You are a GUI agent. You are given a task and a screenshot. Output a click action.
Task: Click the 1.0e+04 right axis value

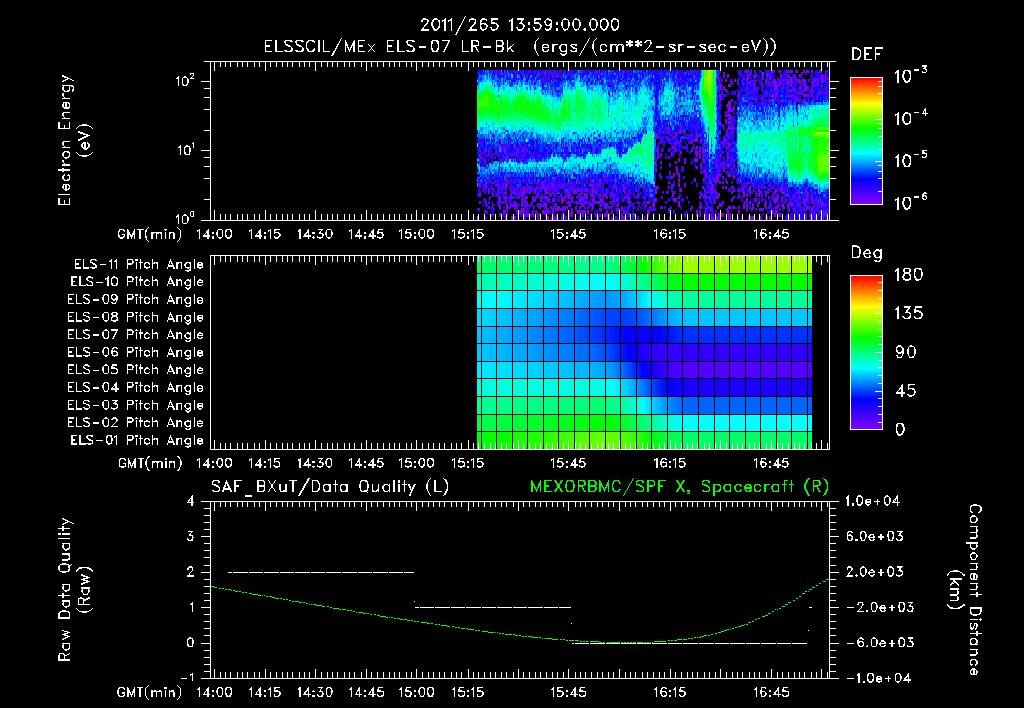[872, 501]
